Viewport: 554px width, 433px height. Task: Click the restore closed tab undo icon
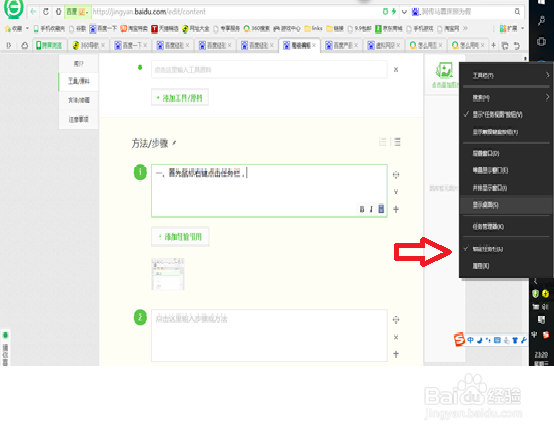point(517,45)
